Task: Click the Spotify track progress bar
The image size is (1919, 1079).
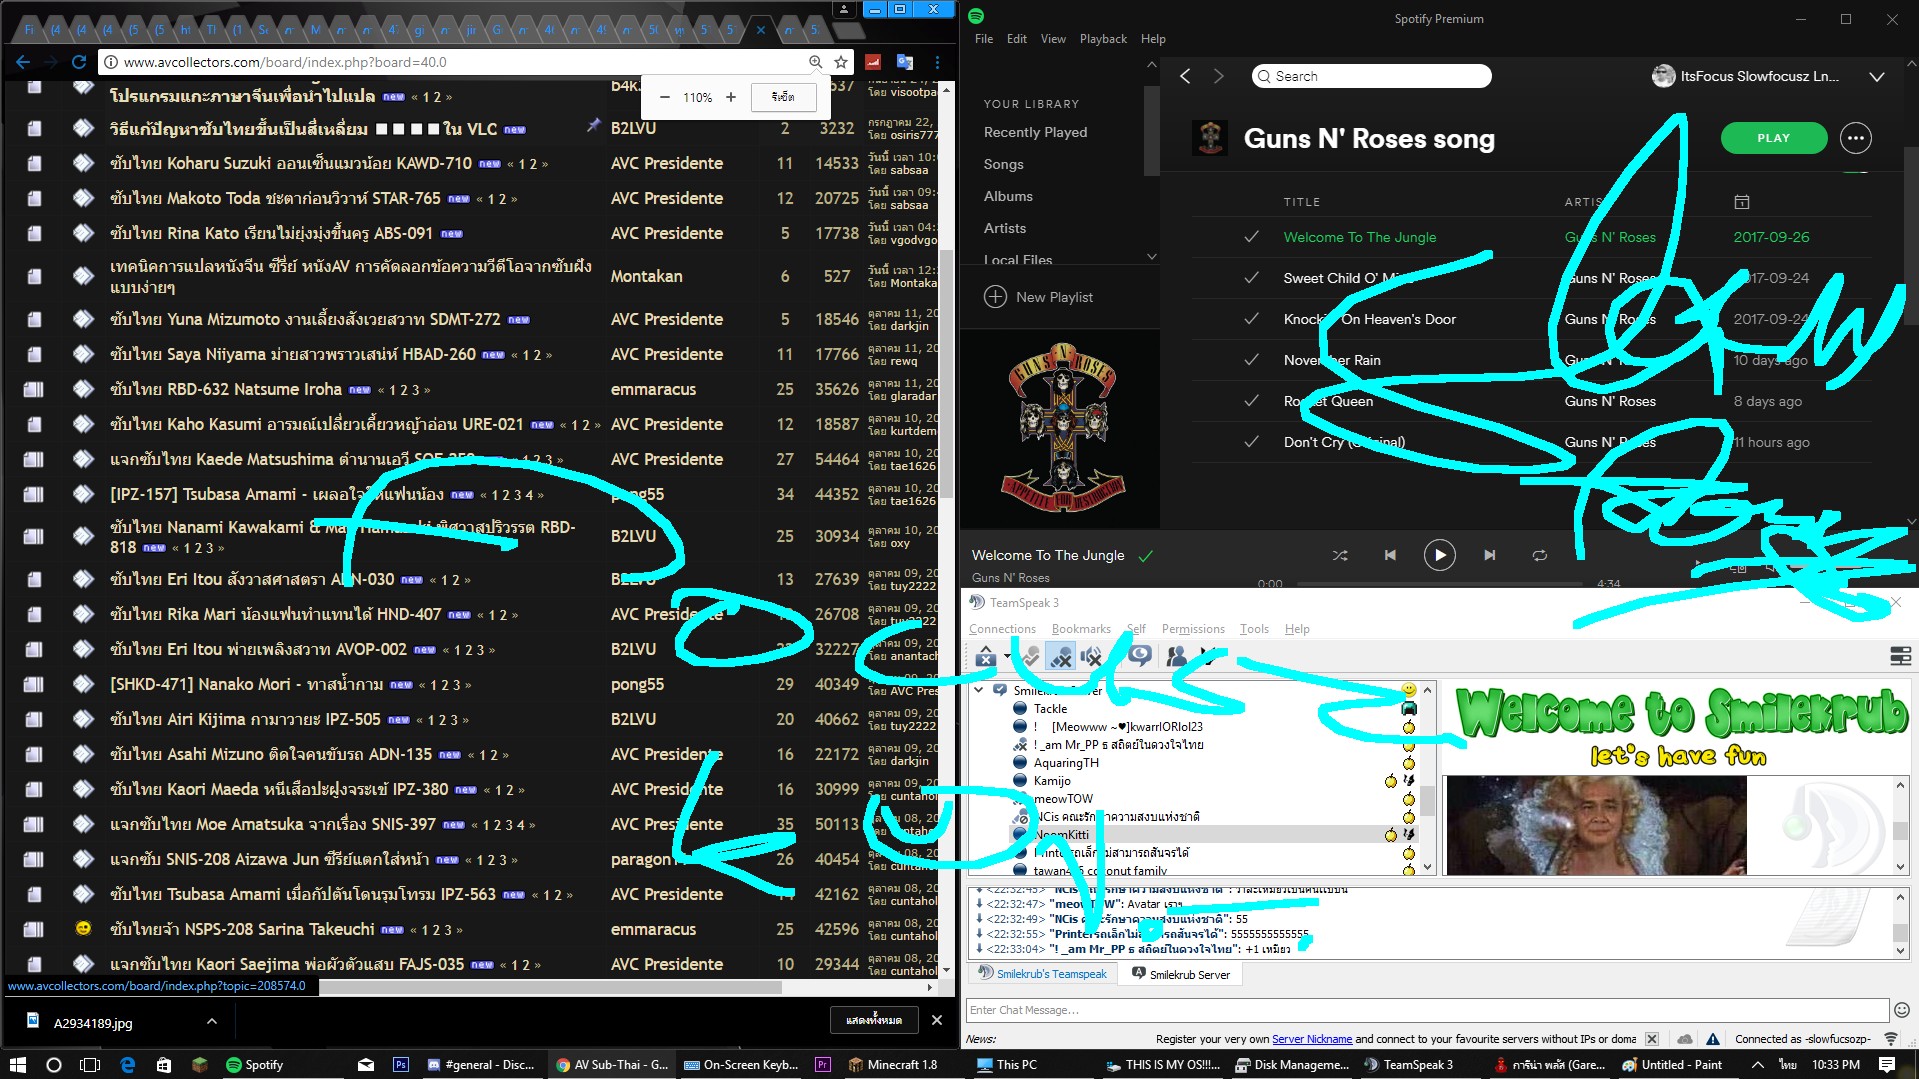Action: coord(1439,583)
